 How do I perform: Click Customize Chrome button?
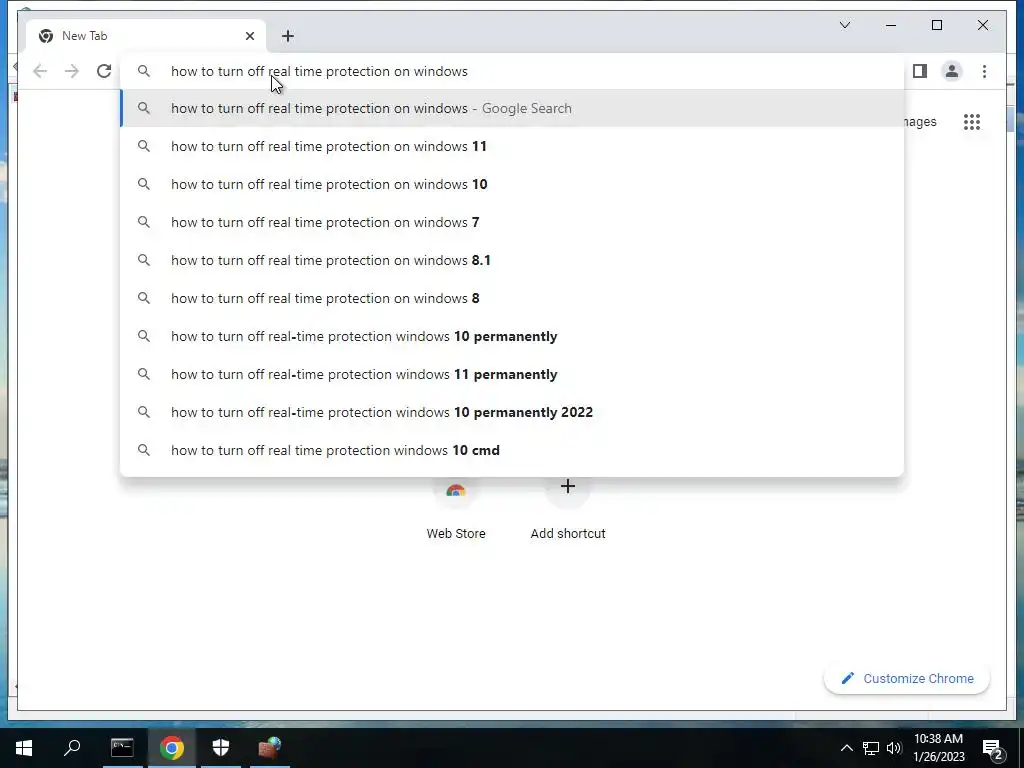click(x=906, y=679)
